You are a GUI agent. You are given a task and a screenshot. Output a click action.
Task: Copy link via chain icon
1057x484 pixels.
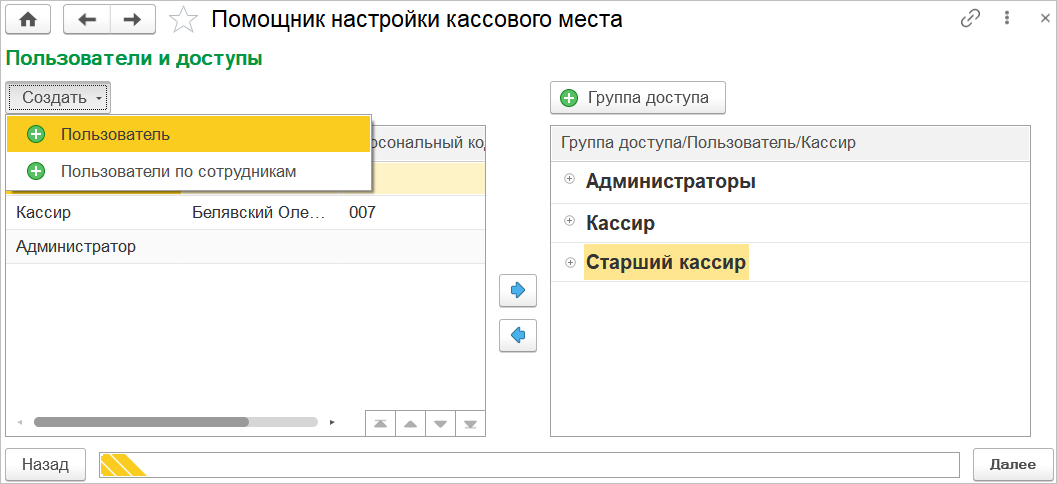tap(970, 19)
